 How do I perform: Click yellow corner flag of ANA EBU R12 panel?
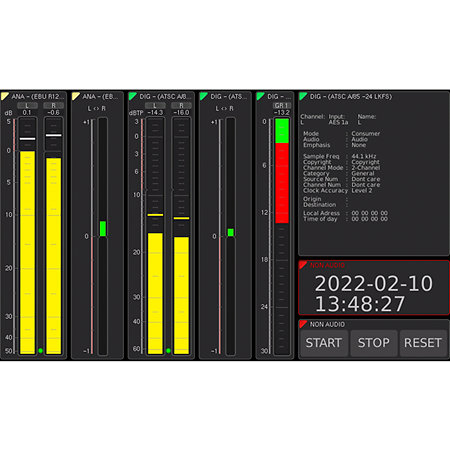[4, 96]
